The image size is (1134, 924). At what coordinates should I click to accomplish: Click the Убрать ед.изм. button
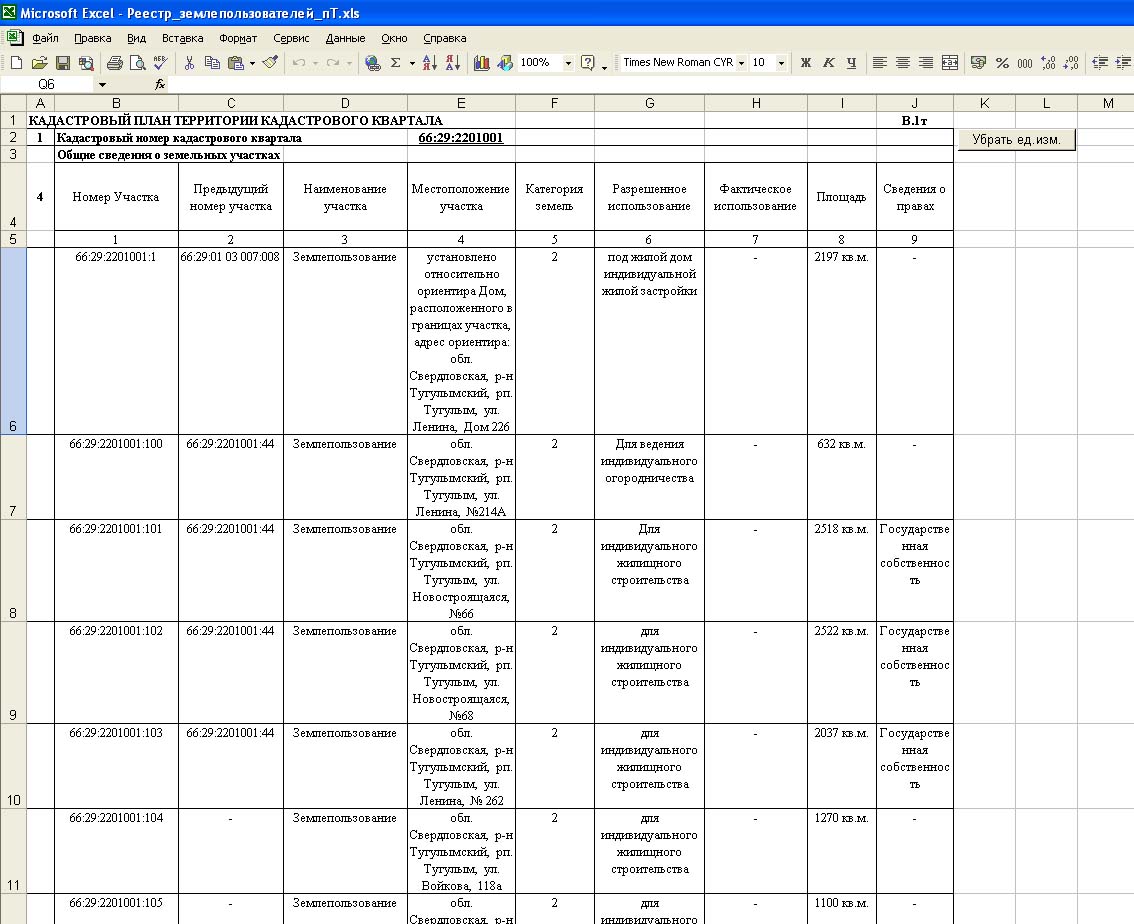1016,140
